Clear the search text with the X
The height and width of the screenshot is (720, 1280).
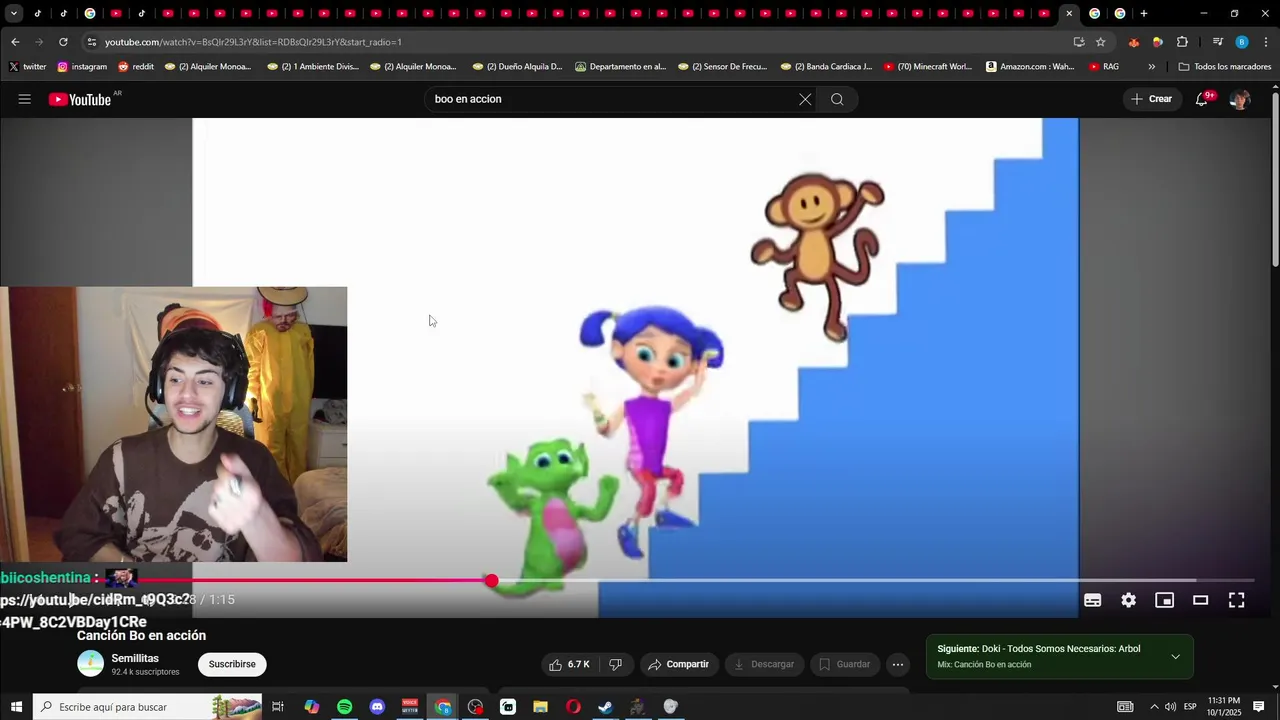[805, 99]
